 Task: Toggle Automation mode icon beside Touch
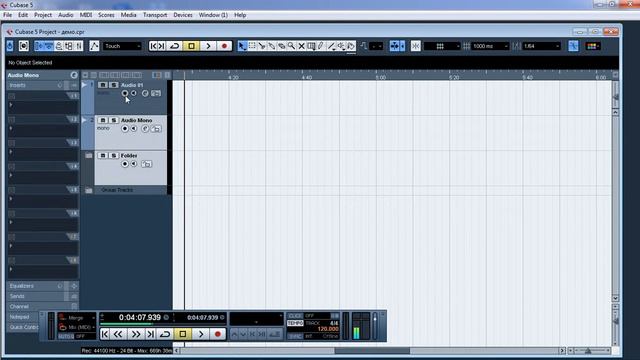point(94,46)
